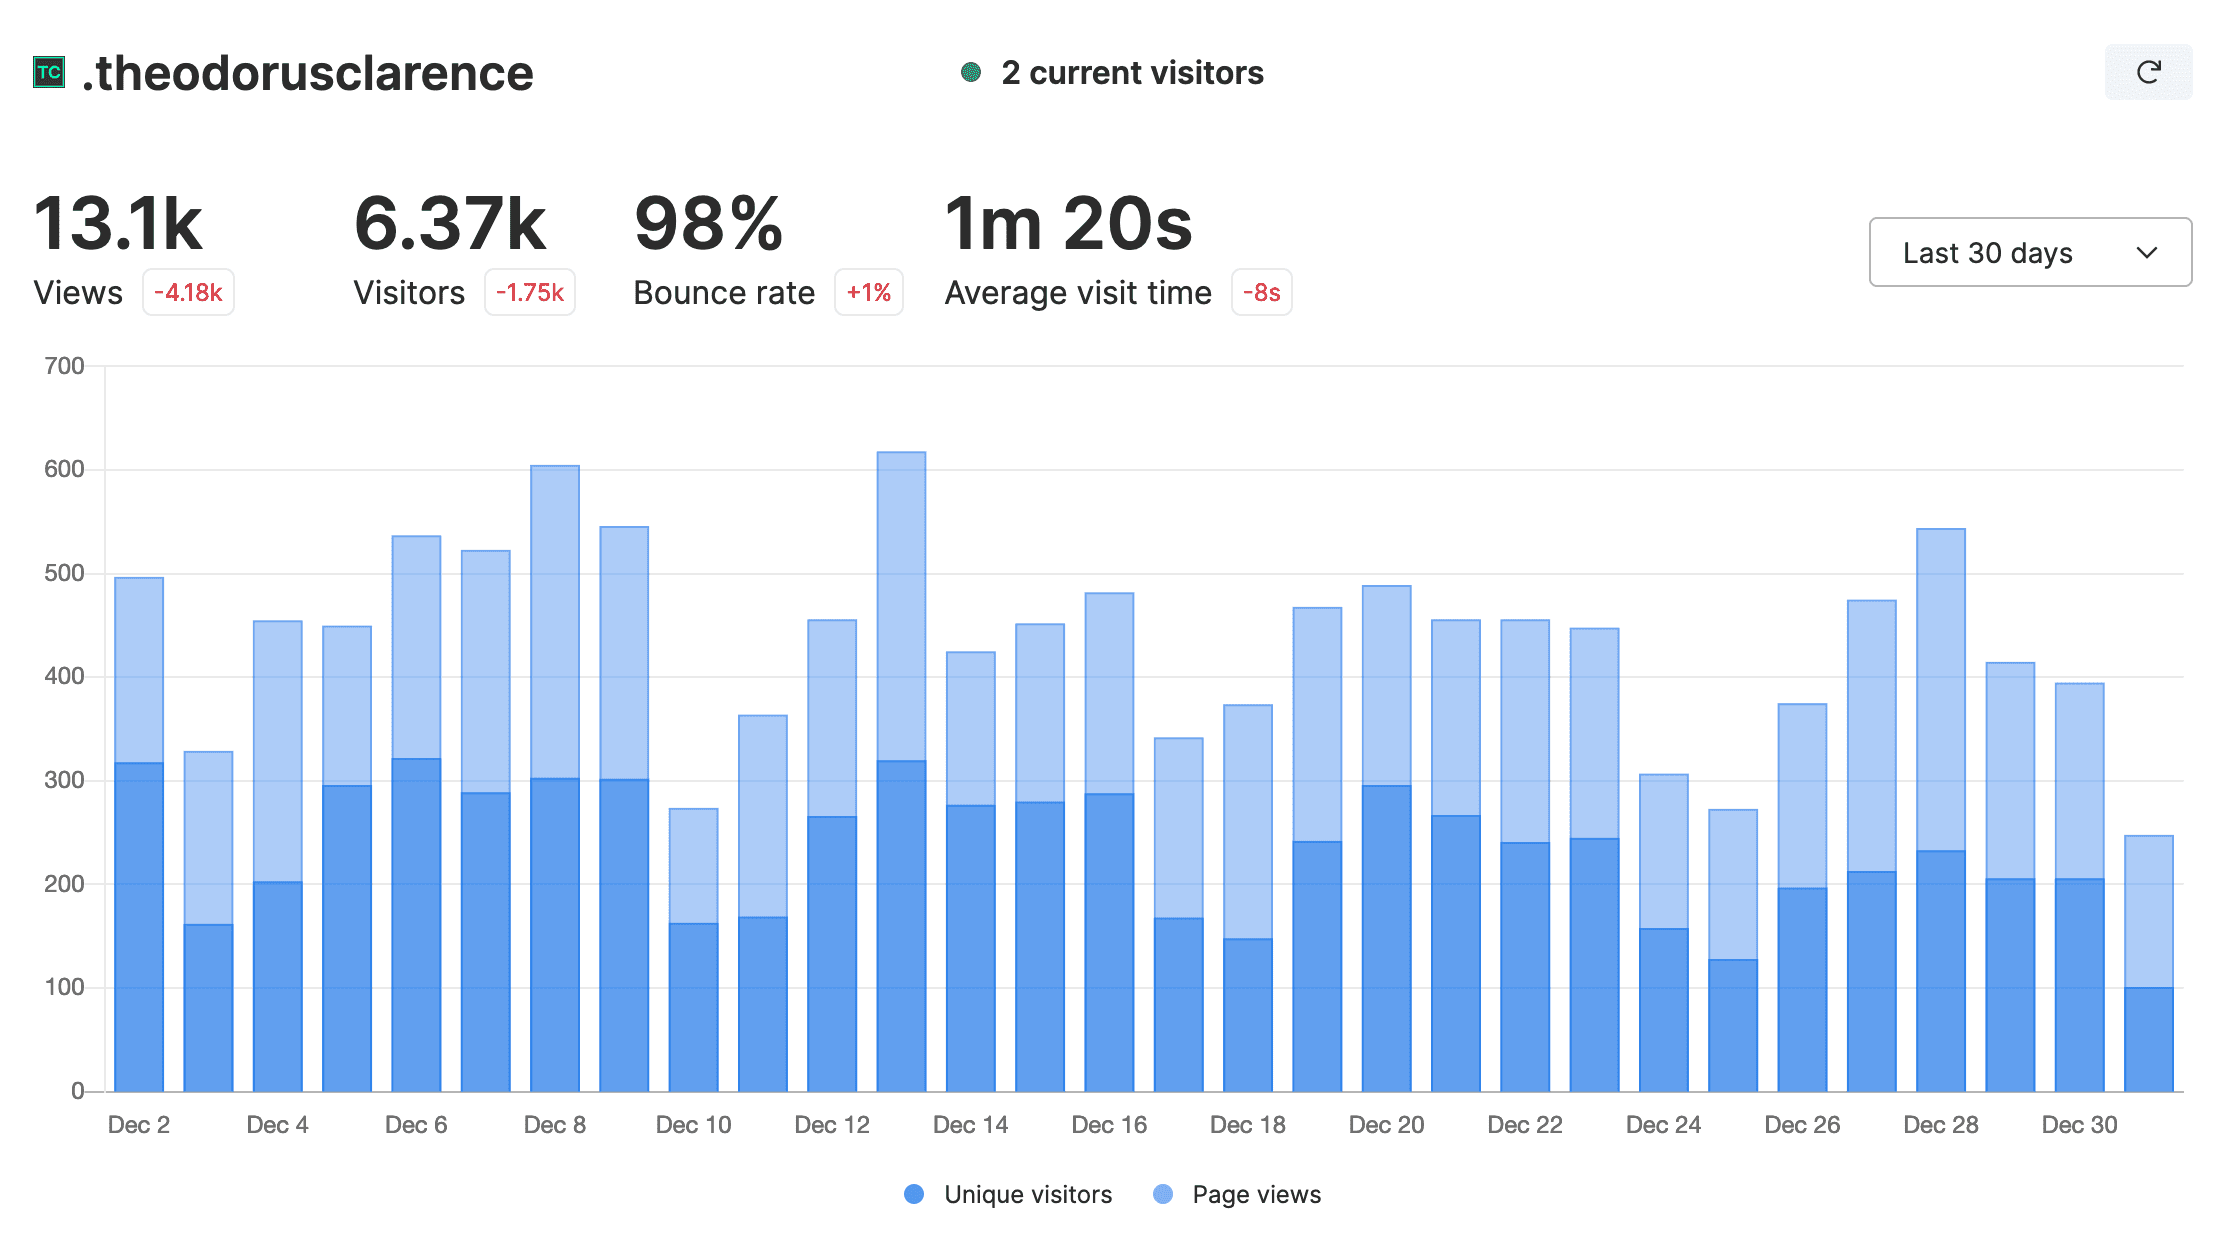Click the Dec 12 x-axis label
This screenshot has height=1238, width=2236.
(832, 1125)
